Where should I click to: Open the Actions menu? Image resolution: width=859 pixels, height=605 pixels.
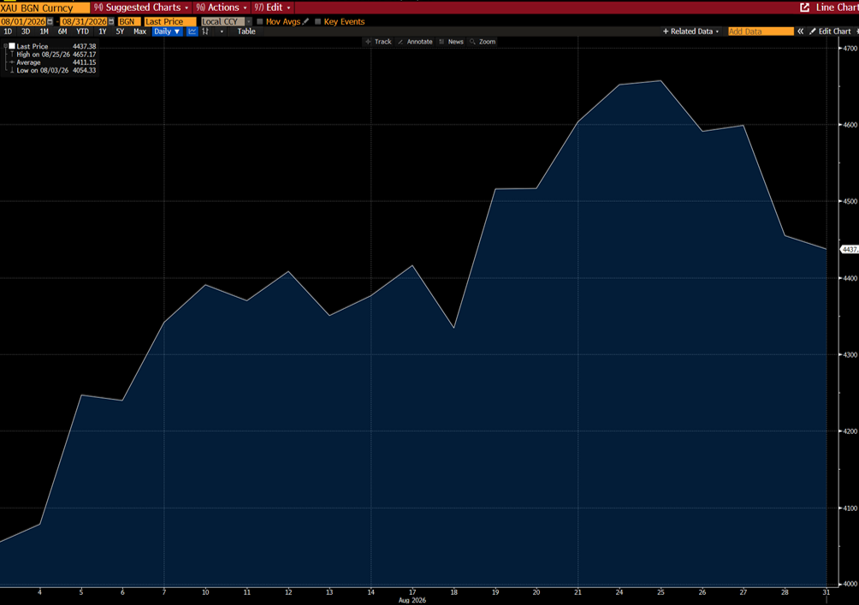pos(221,7)
